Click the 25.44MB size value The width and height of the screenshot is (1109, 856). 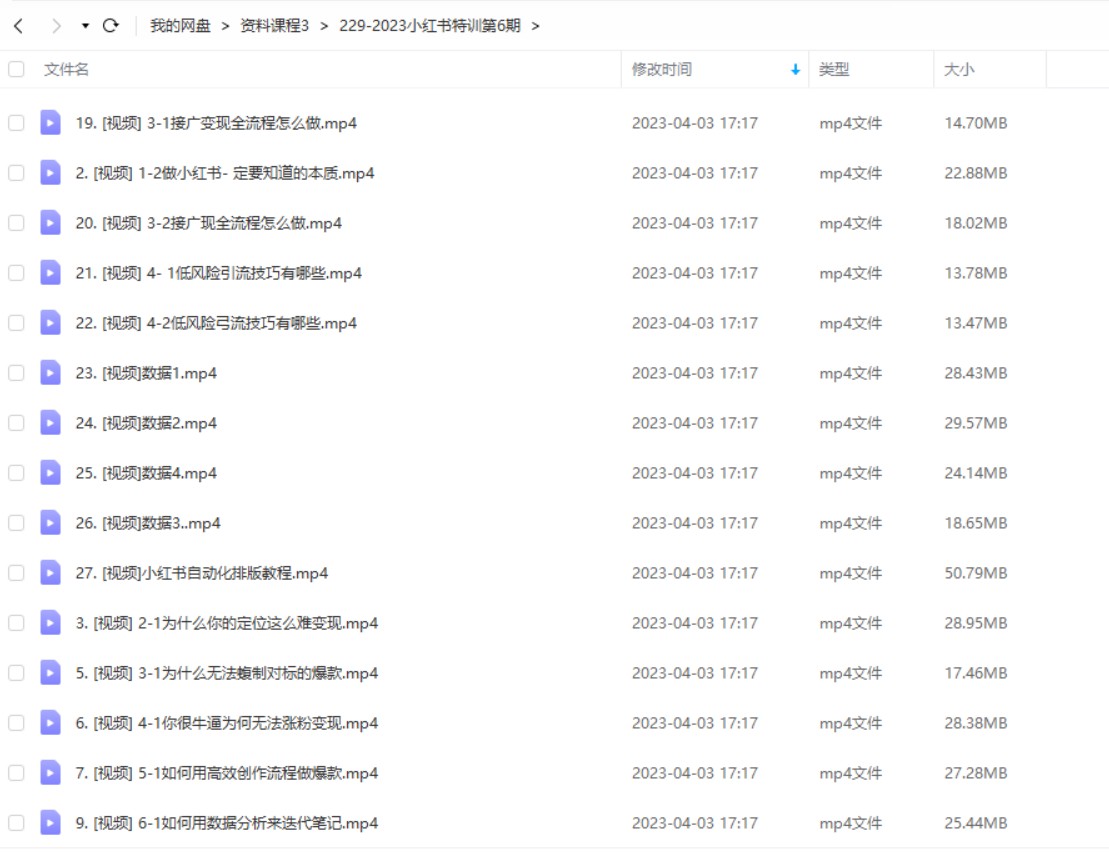976,823
